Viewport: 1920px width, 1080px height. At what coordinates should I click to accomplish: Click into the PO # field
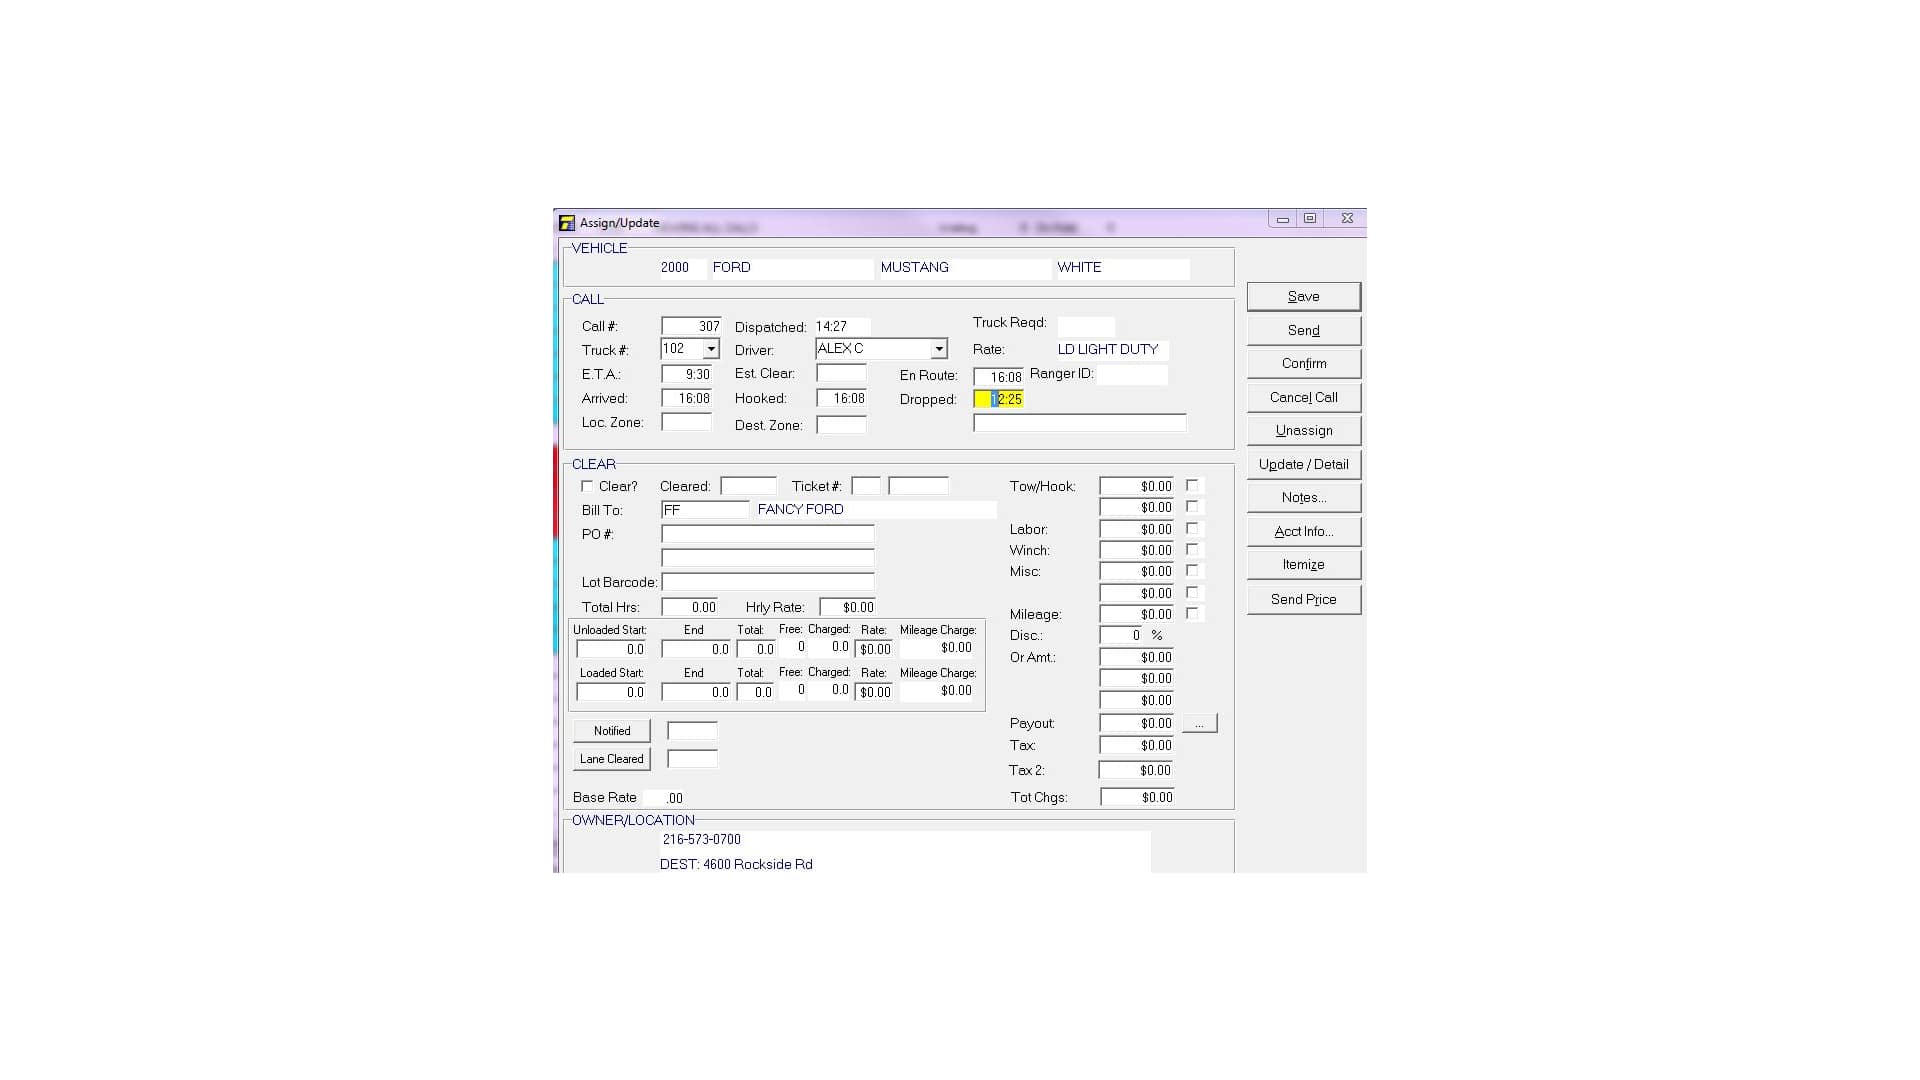click(767, 534)
